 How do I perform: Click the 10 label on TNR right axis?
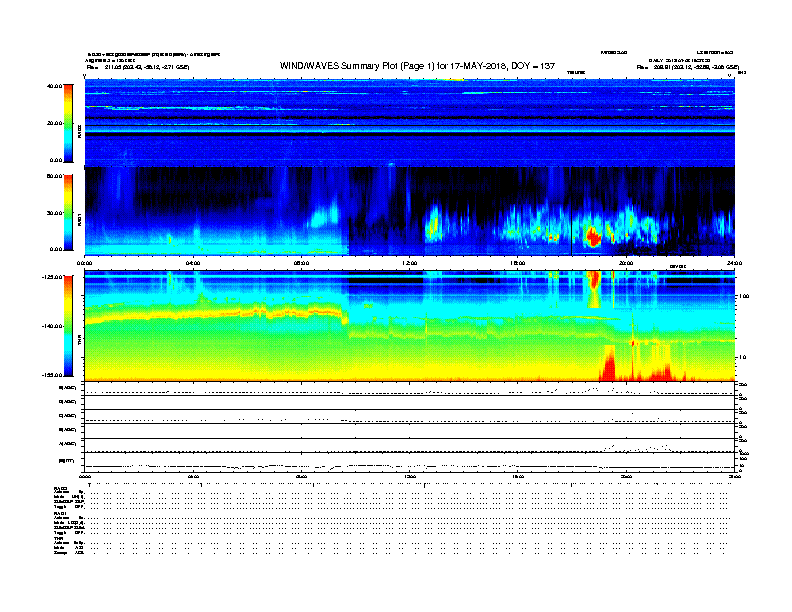(742, 357)
